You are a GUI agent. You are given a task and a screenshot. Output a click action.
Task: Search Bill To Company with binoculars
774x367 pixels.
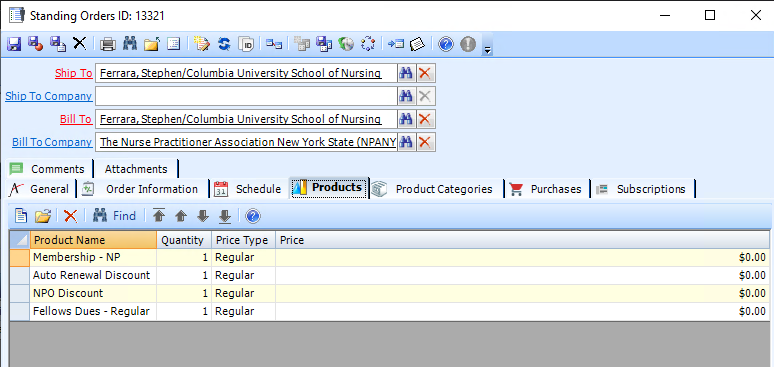pos(406,142)
